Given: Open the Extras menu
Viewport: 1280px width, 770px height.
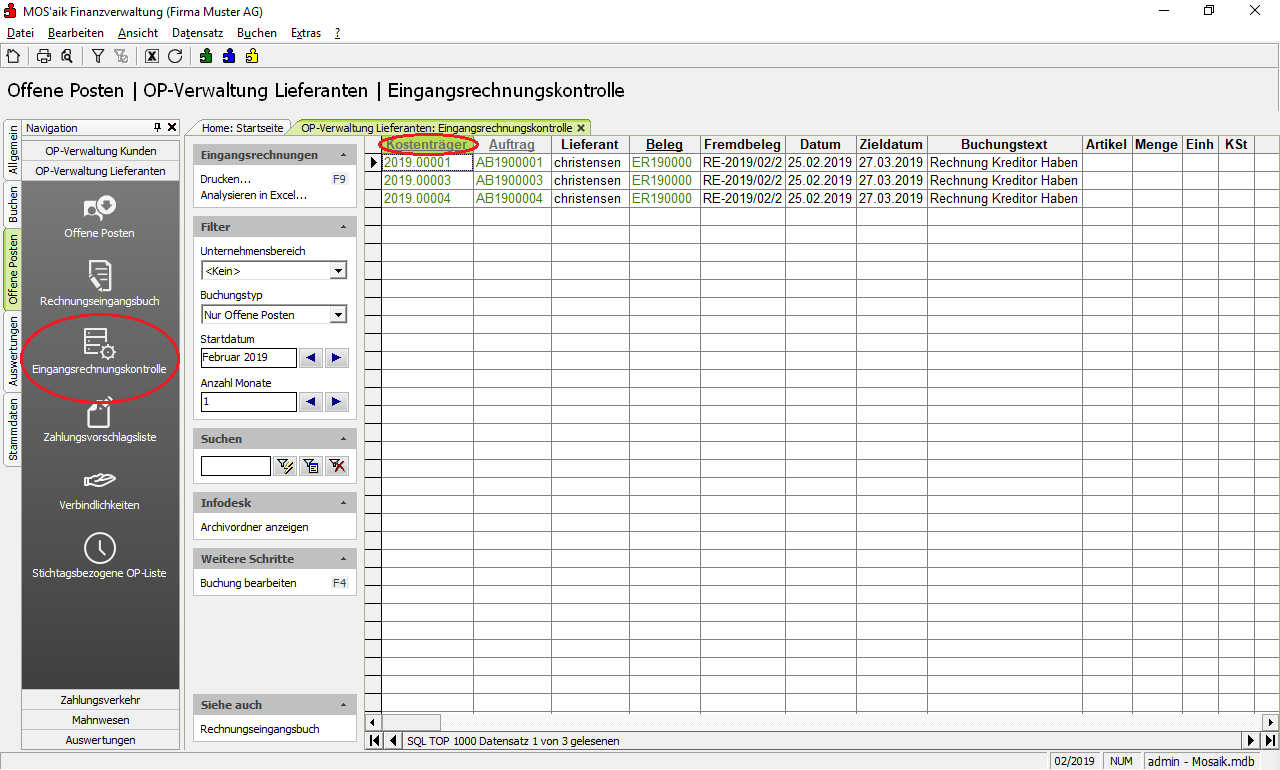Looking at the screenshot, I should pos(306,33).
